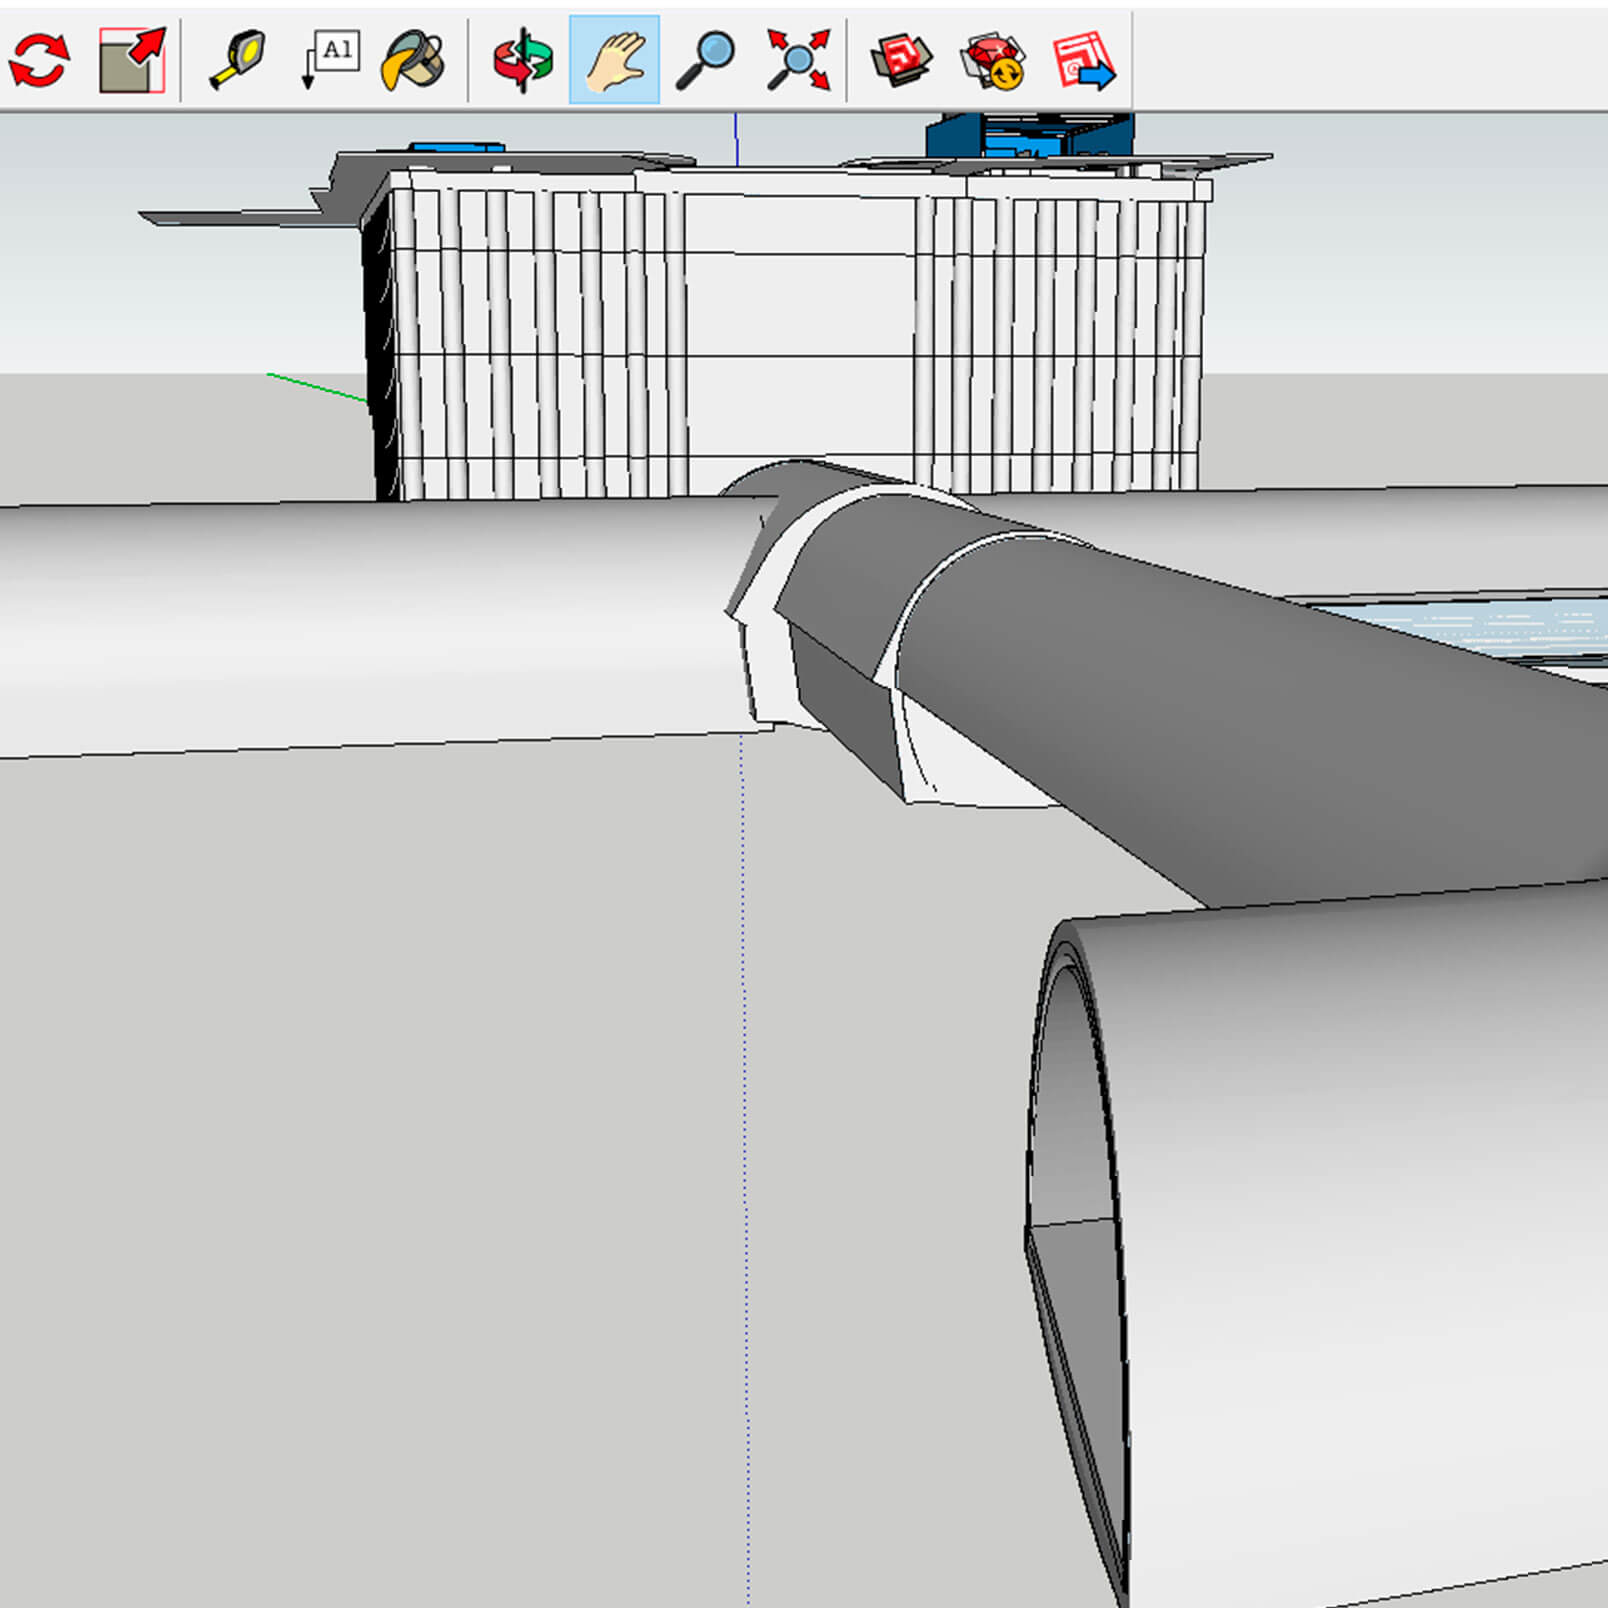Click the green axis line

(317, 388)
